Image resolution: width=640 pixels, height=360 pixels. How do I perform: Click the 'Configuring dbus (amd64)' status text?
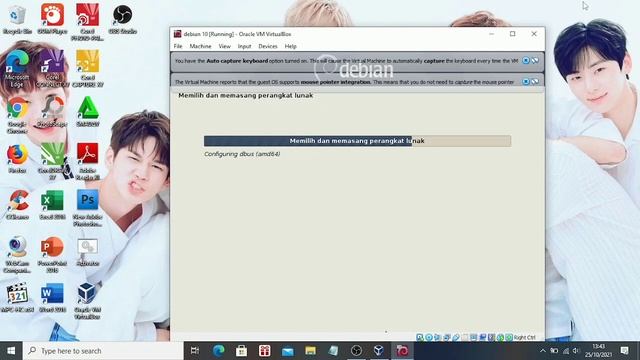(242, 154)
